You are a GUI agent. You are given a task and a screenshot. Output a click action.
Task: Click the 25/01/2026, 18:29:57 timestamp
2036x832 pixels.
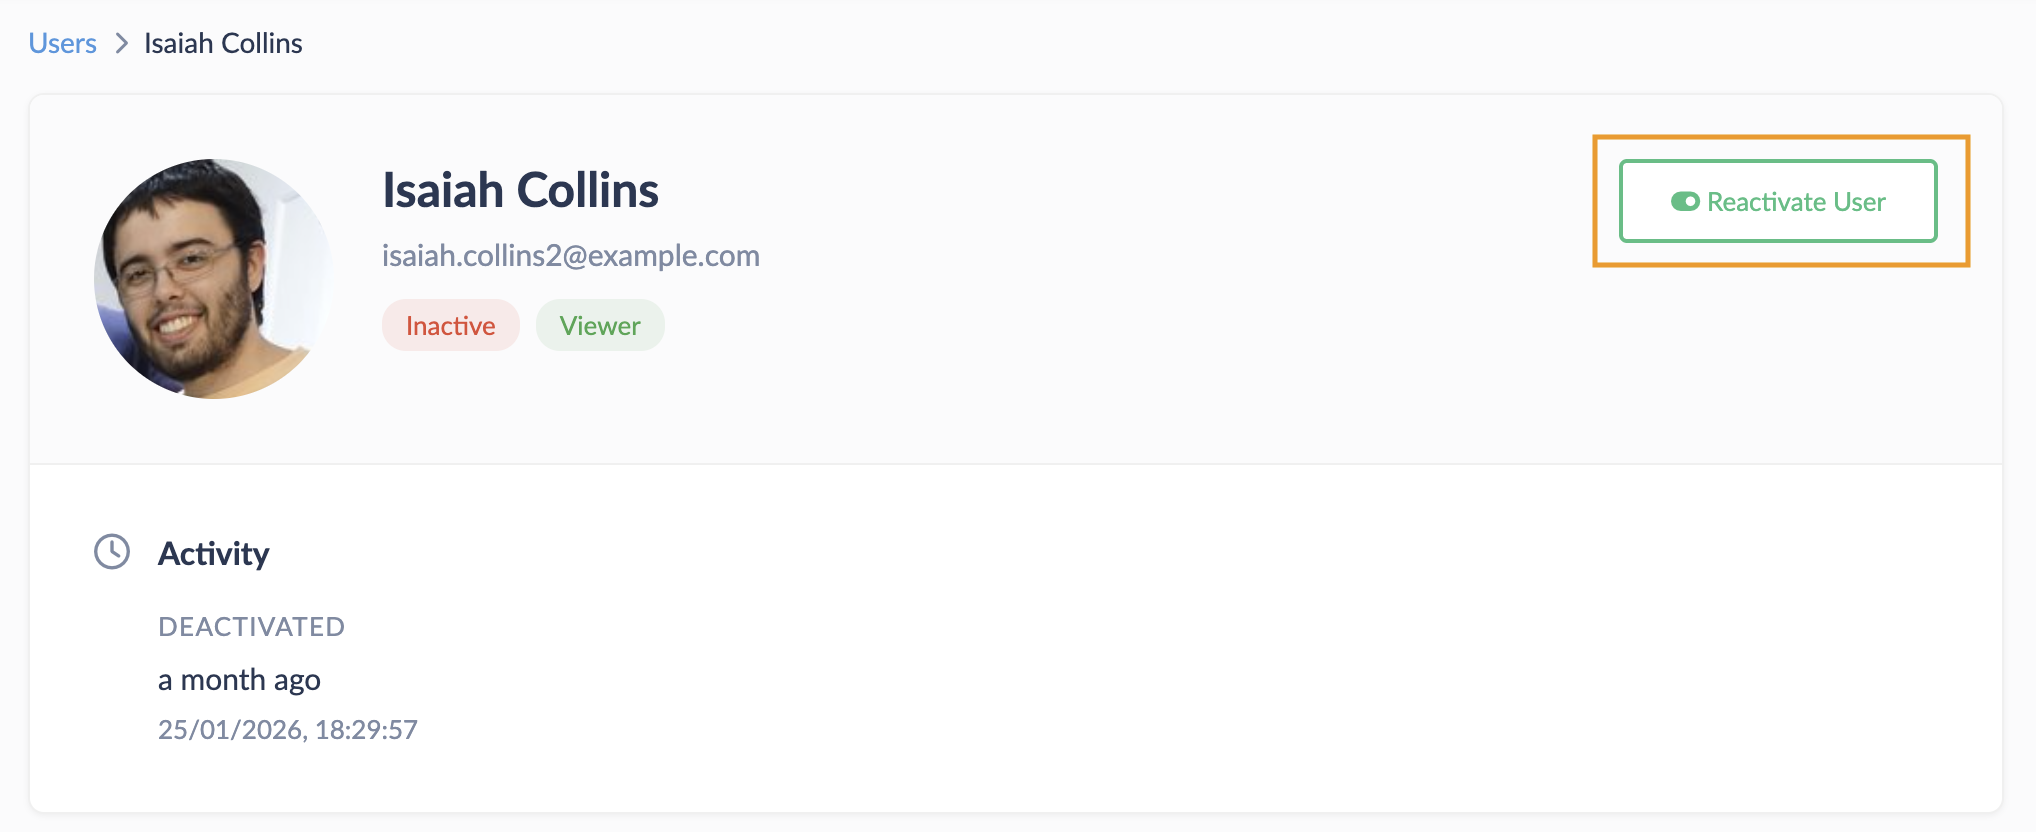pyautogui.click(x=287, y=730)
